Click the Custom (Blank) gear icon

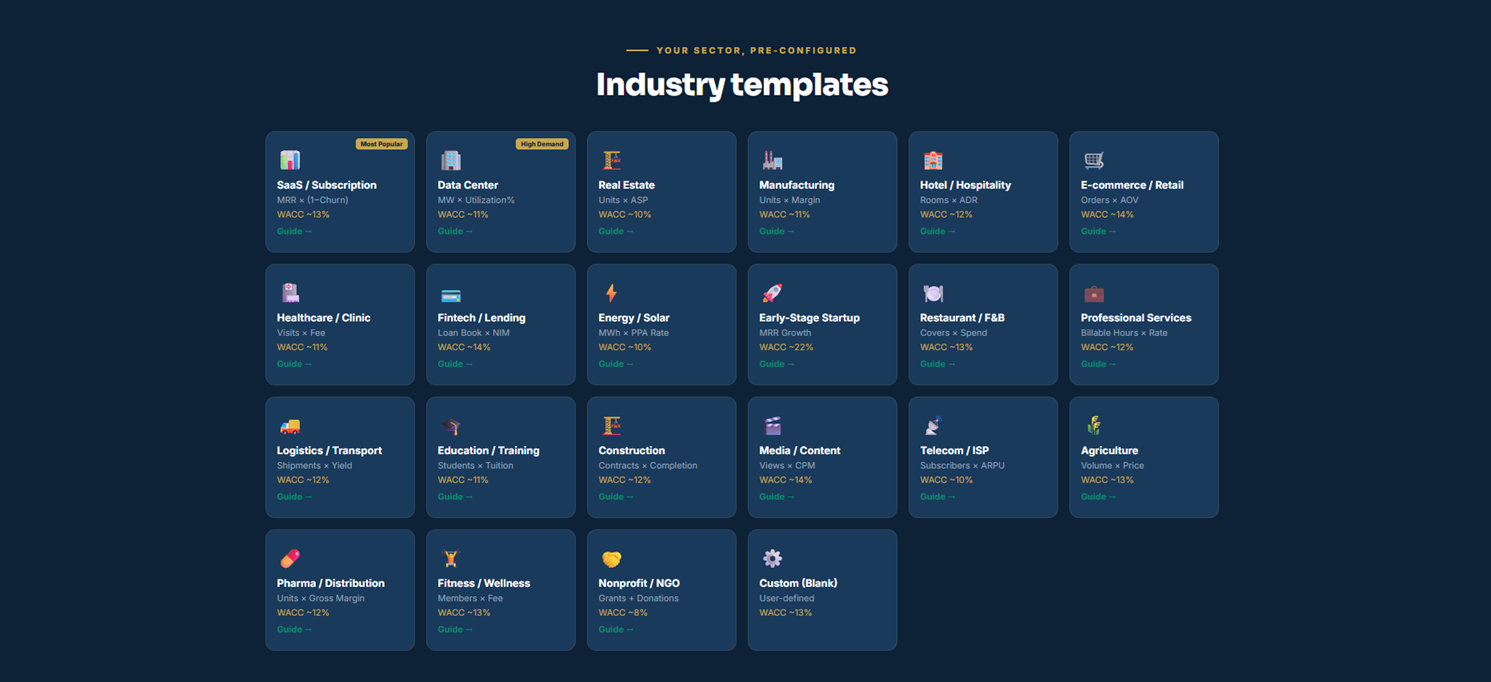click(x=772, y=558)
